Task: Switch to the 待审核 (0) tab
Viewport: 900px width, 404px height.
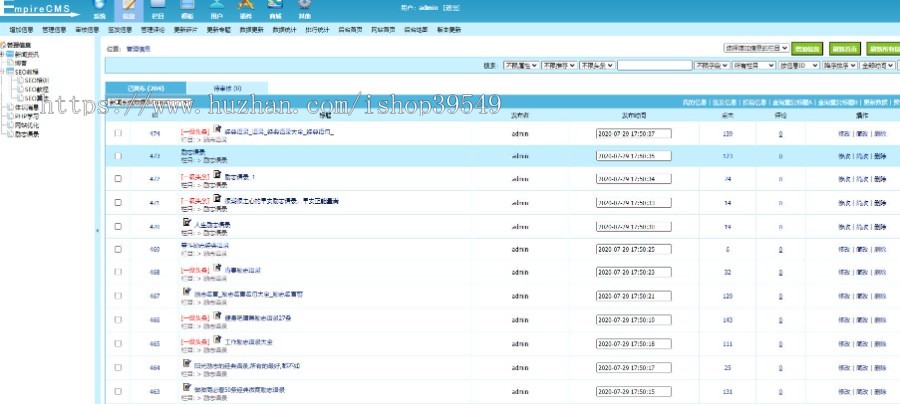Action: tap(227, 88)
